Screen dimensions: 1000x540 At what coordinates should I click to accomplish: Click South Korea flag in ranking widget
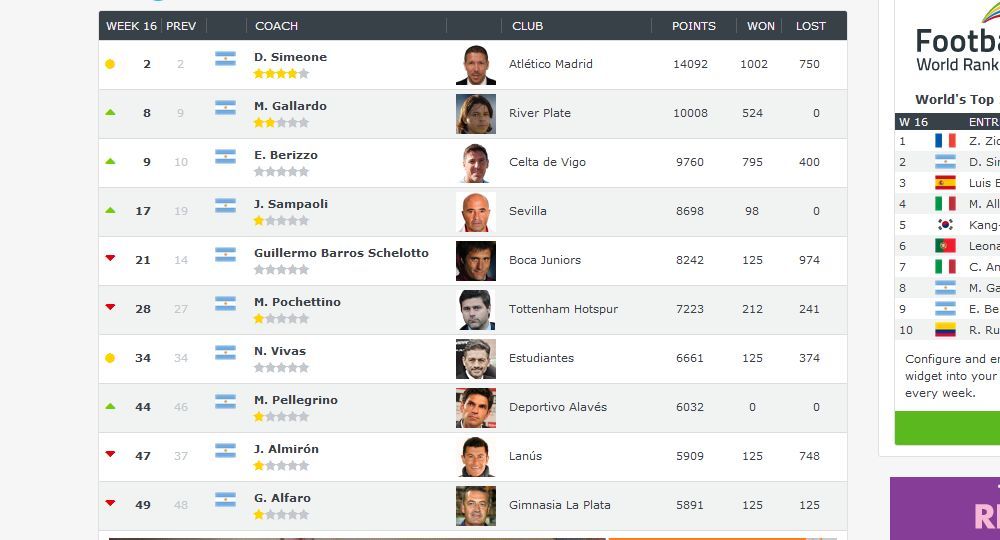(x=945, y=225)
